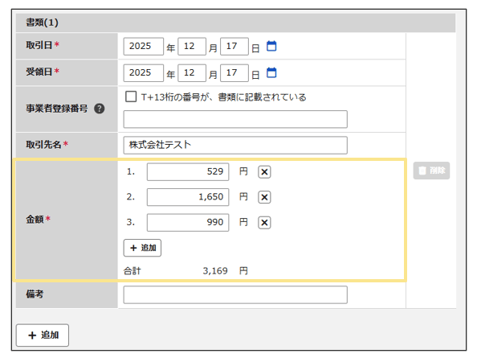Remove amount row 3 with 990 円
Image resolution: width=477 pixels, height=362 pixels.
(x=264, y=223)
